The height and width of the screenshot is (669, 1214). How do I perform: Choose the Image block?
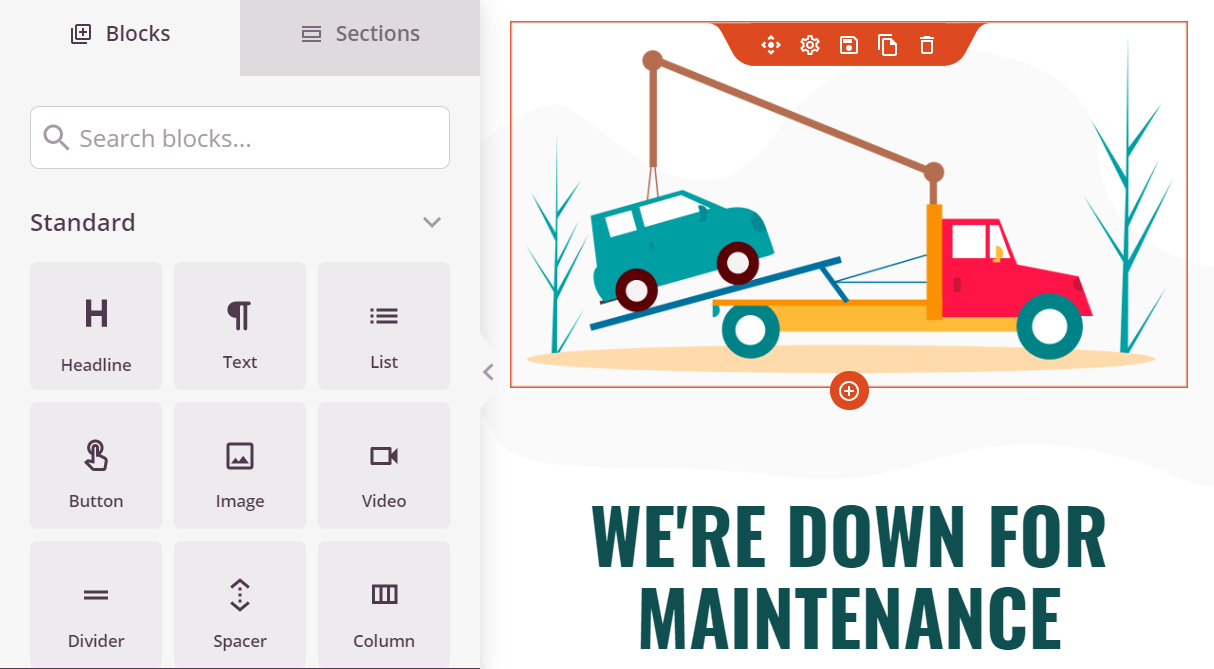(x=240, y=465)
